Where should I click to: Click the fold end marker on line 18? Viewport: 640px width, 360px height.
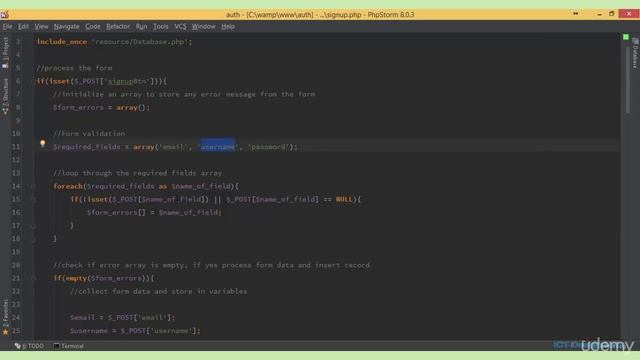33,239
